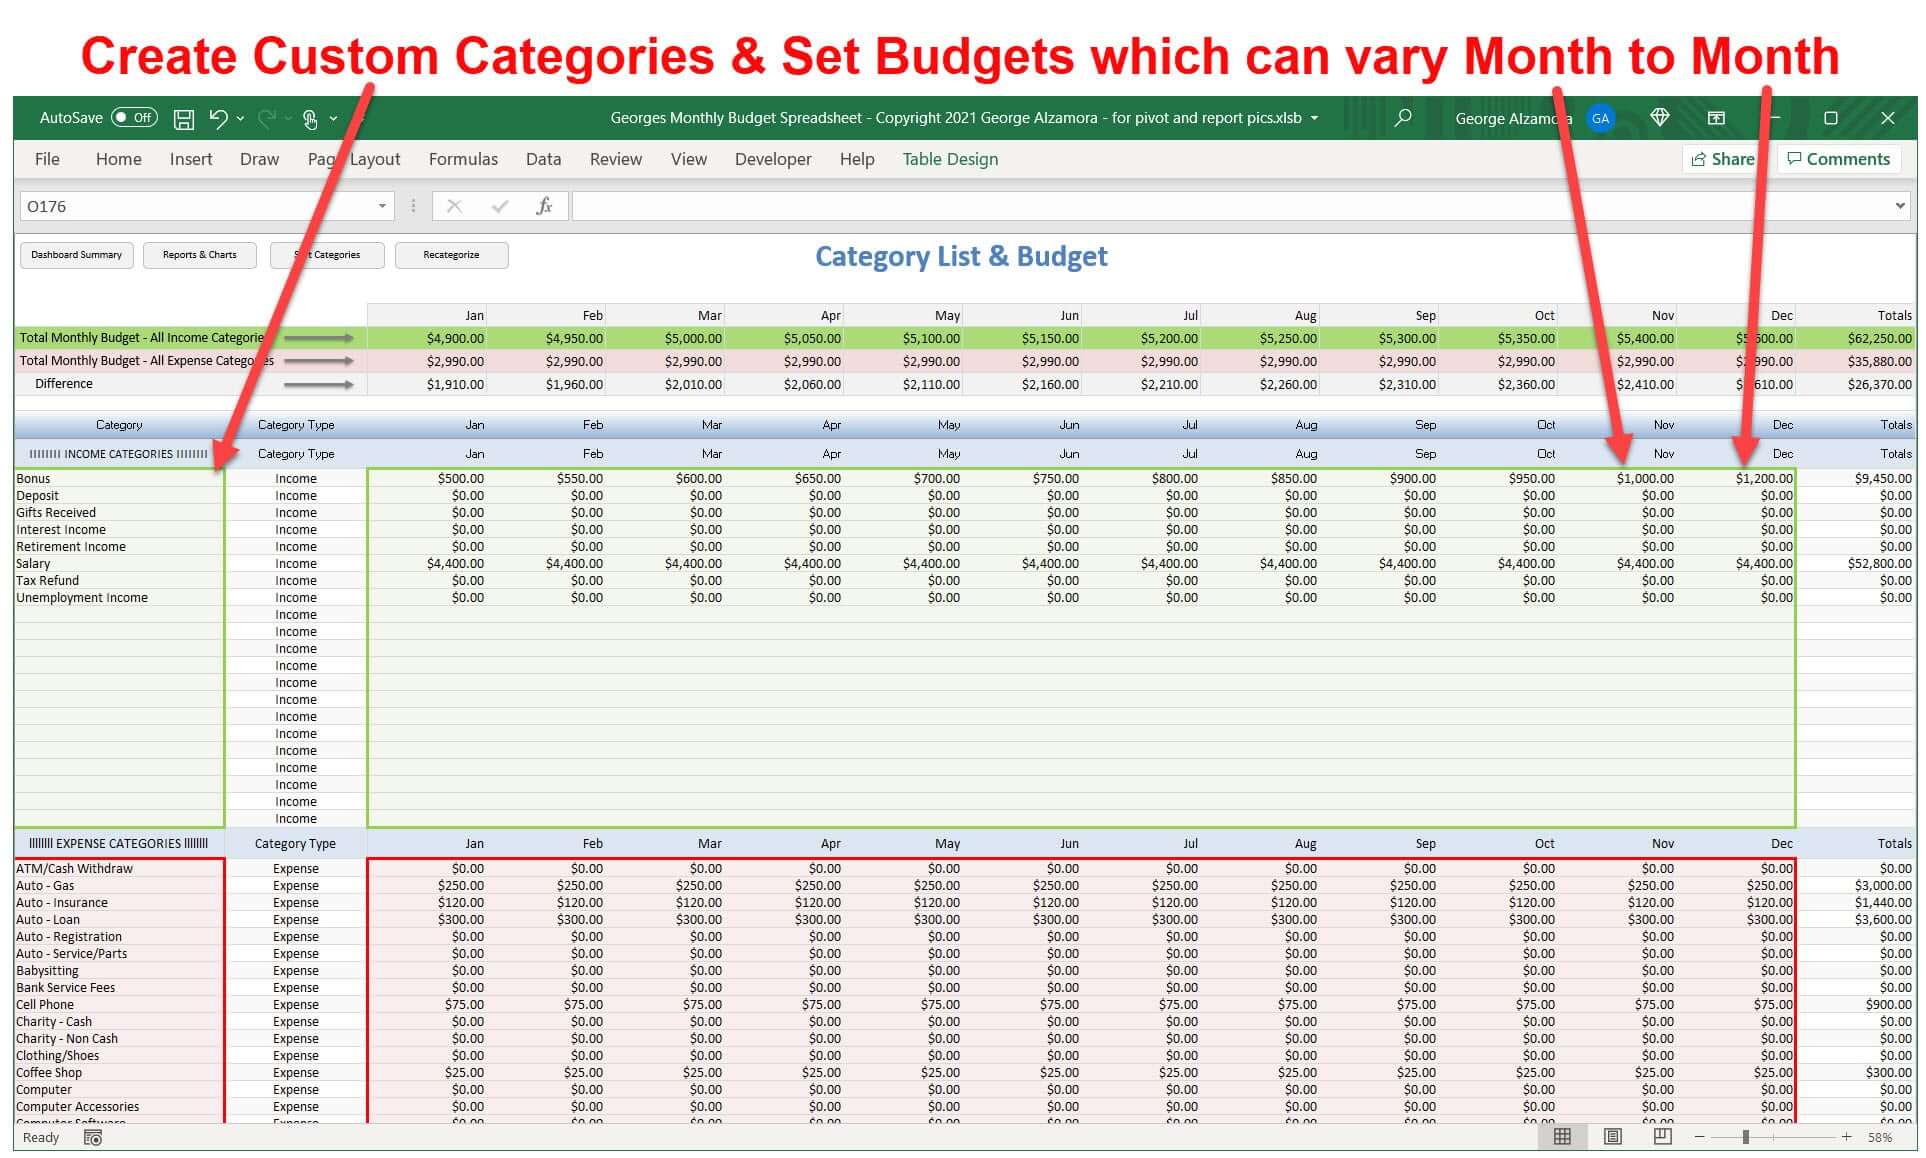Open the Undo history dropdown chevron
This screenshot has width=1926, height=1158.
tap(240, 118)
